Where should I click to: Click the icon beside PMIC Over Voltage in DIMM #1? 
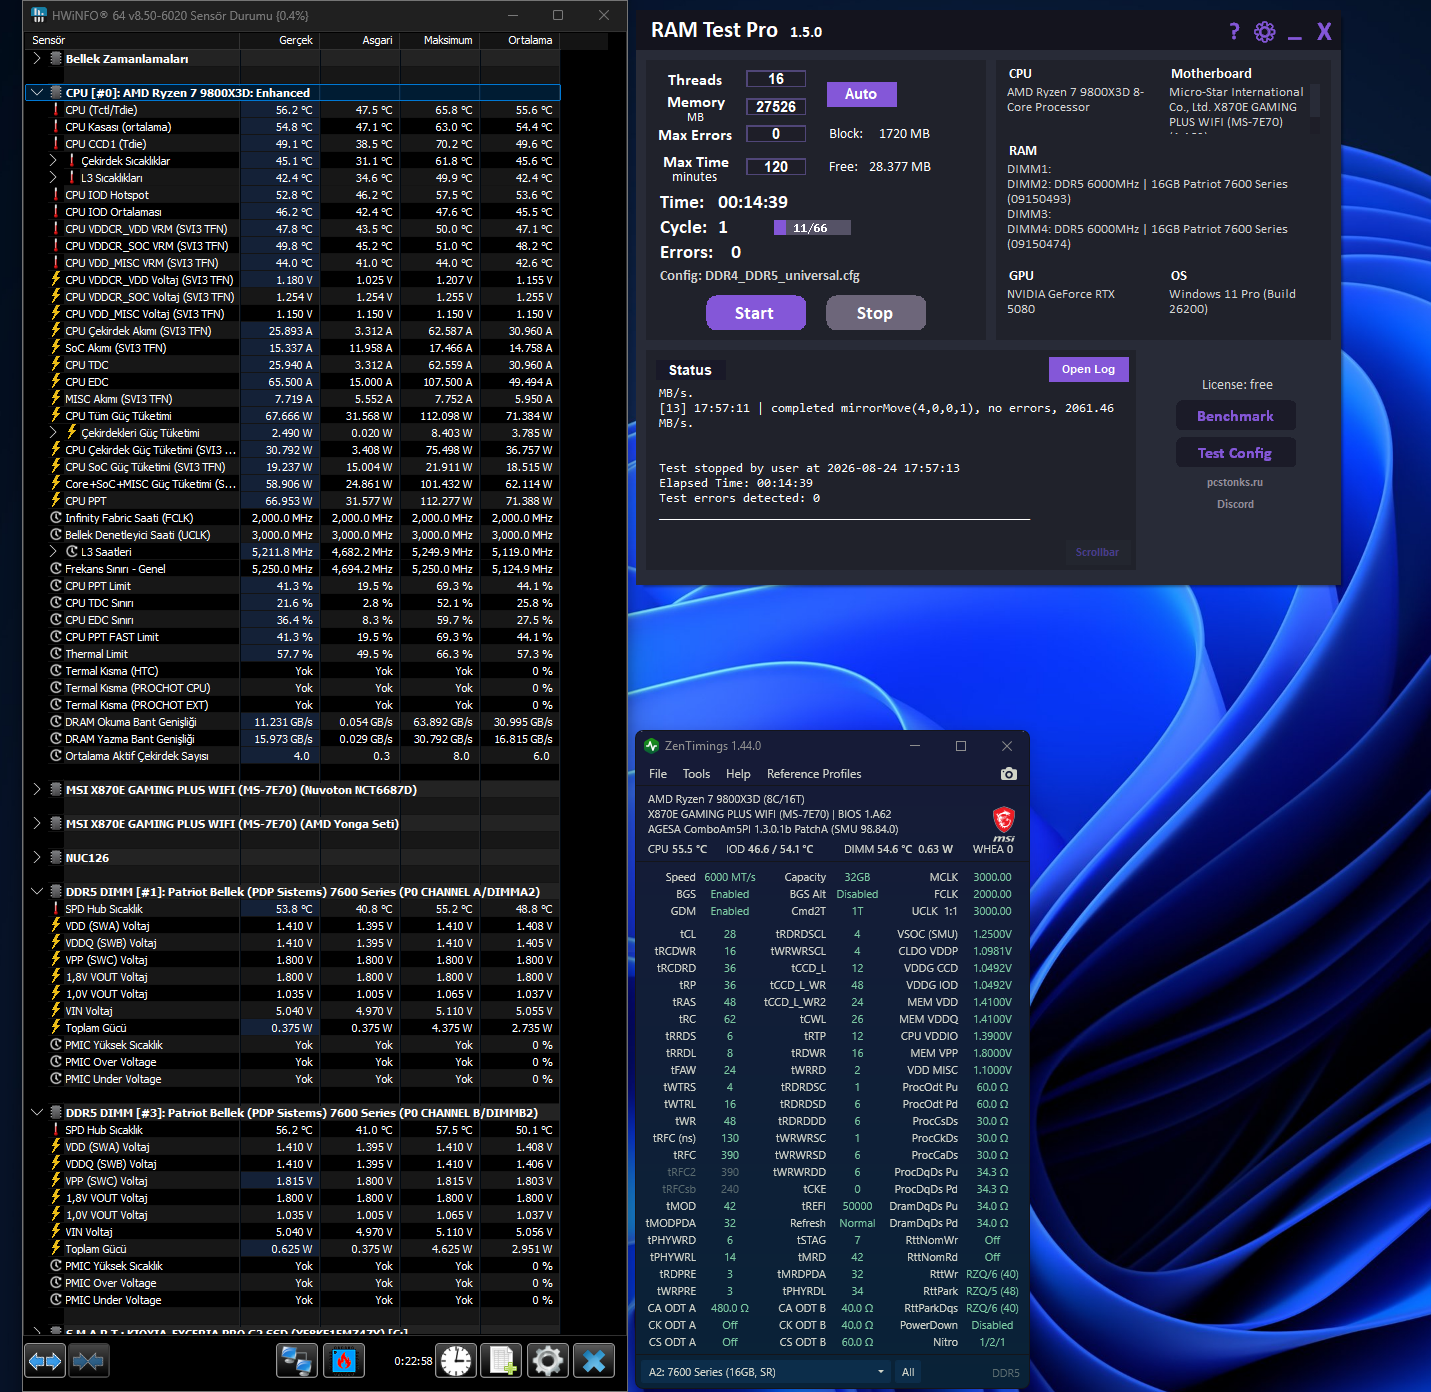56,1062
